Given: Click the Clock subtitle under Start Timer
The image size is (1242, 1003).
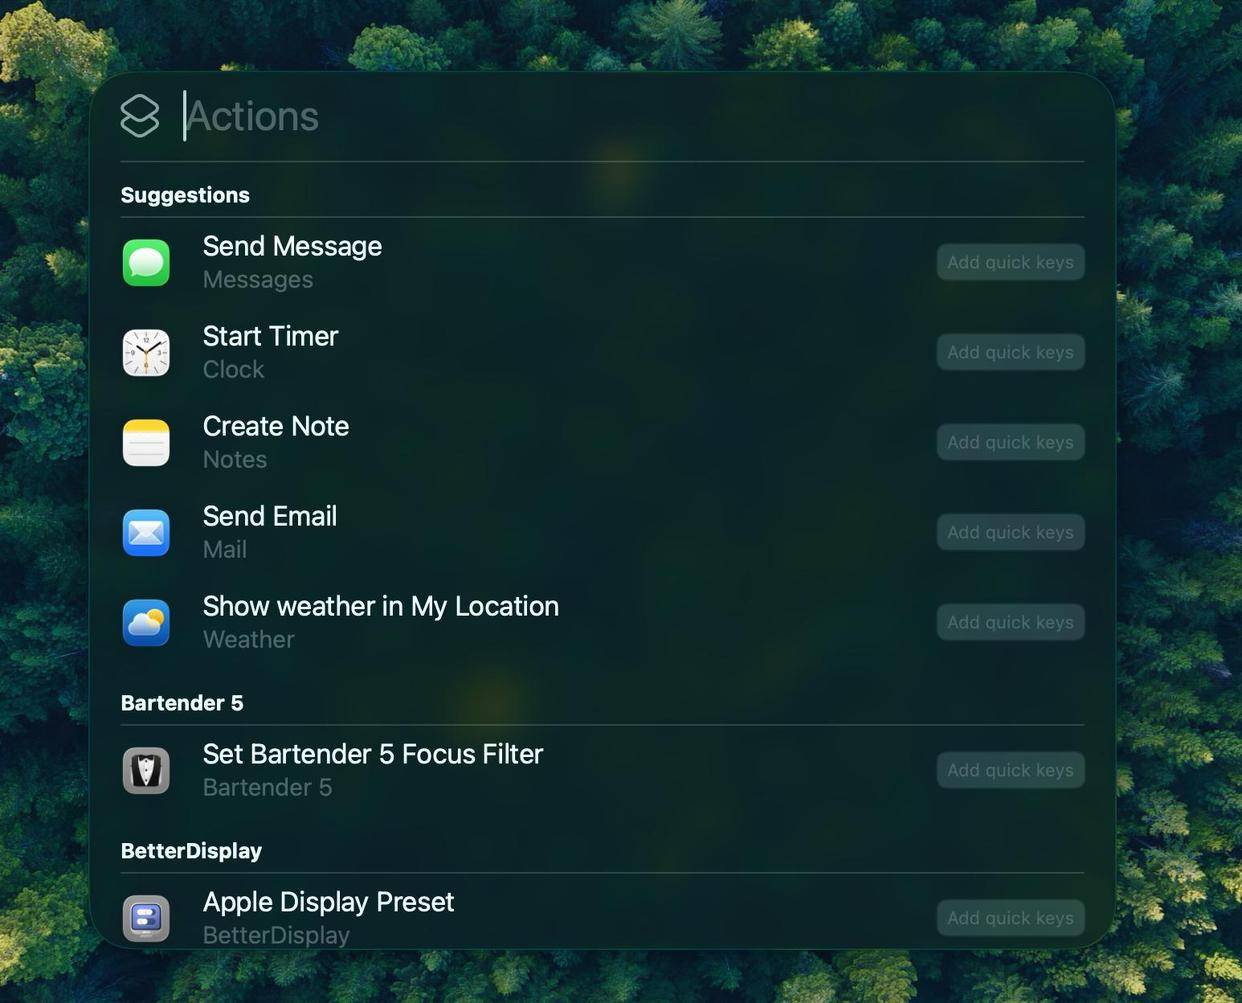Looking at the screenshot, I should click(x=234, y=370).
